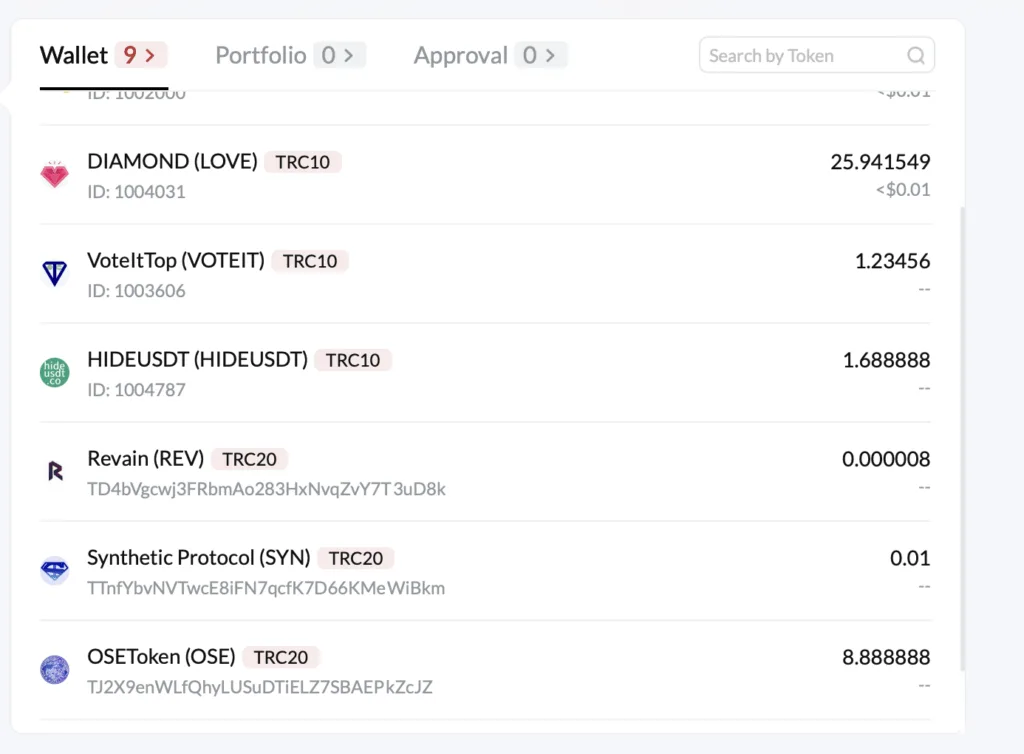Focus the Search by Token field
1024x754 pixels.
[x=803, y=56]
